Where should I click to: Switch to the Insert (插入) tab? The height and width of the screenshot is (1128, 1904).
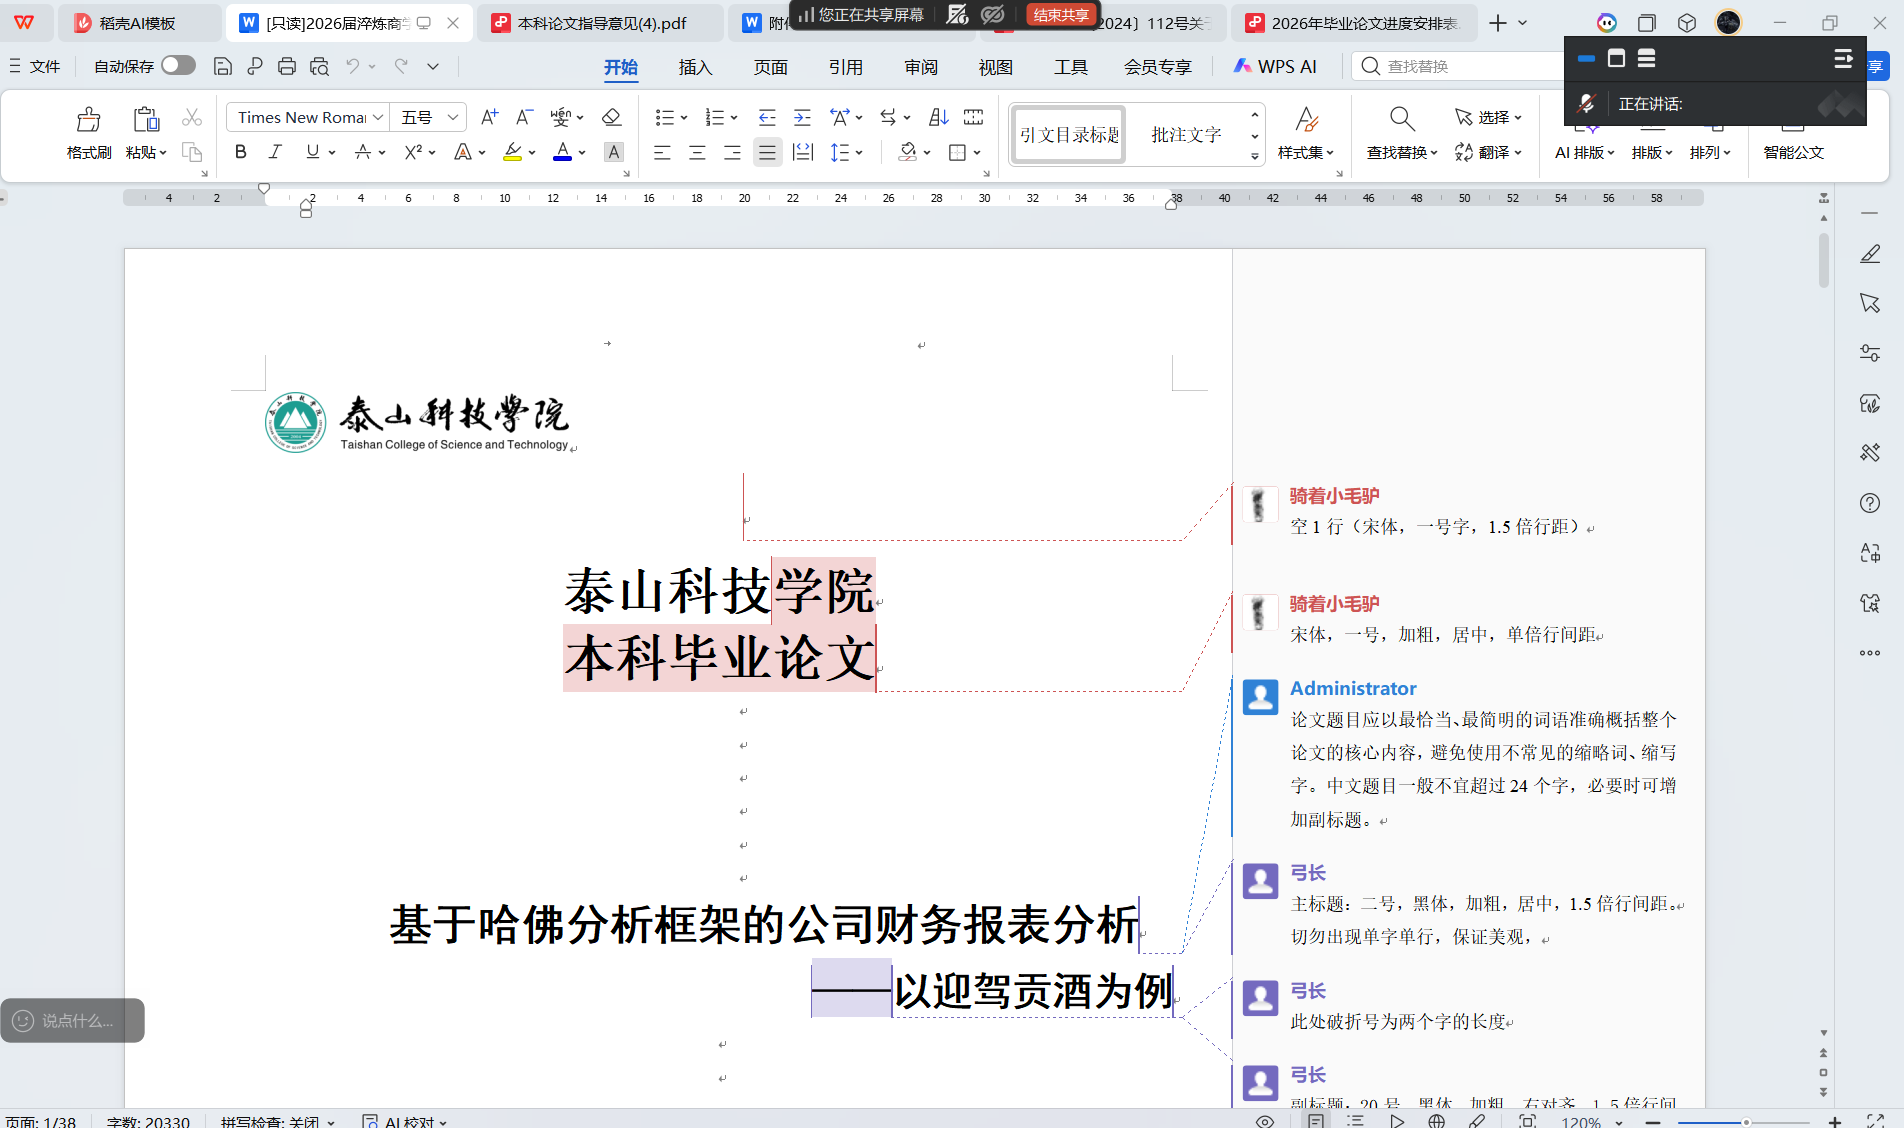[x=695, y=67]
